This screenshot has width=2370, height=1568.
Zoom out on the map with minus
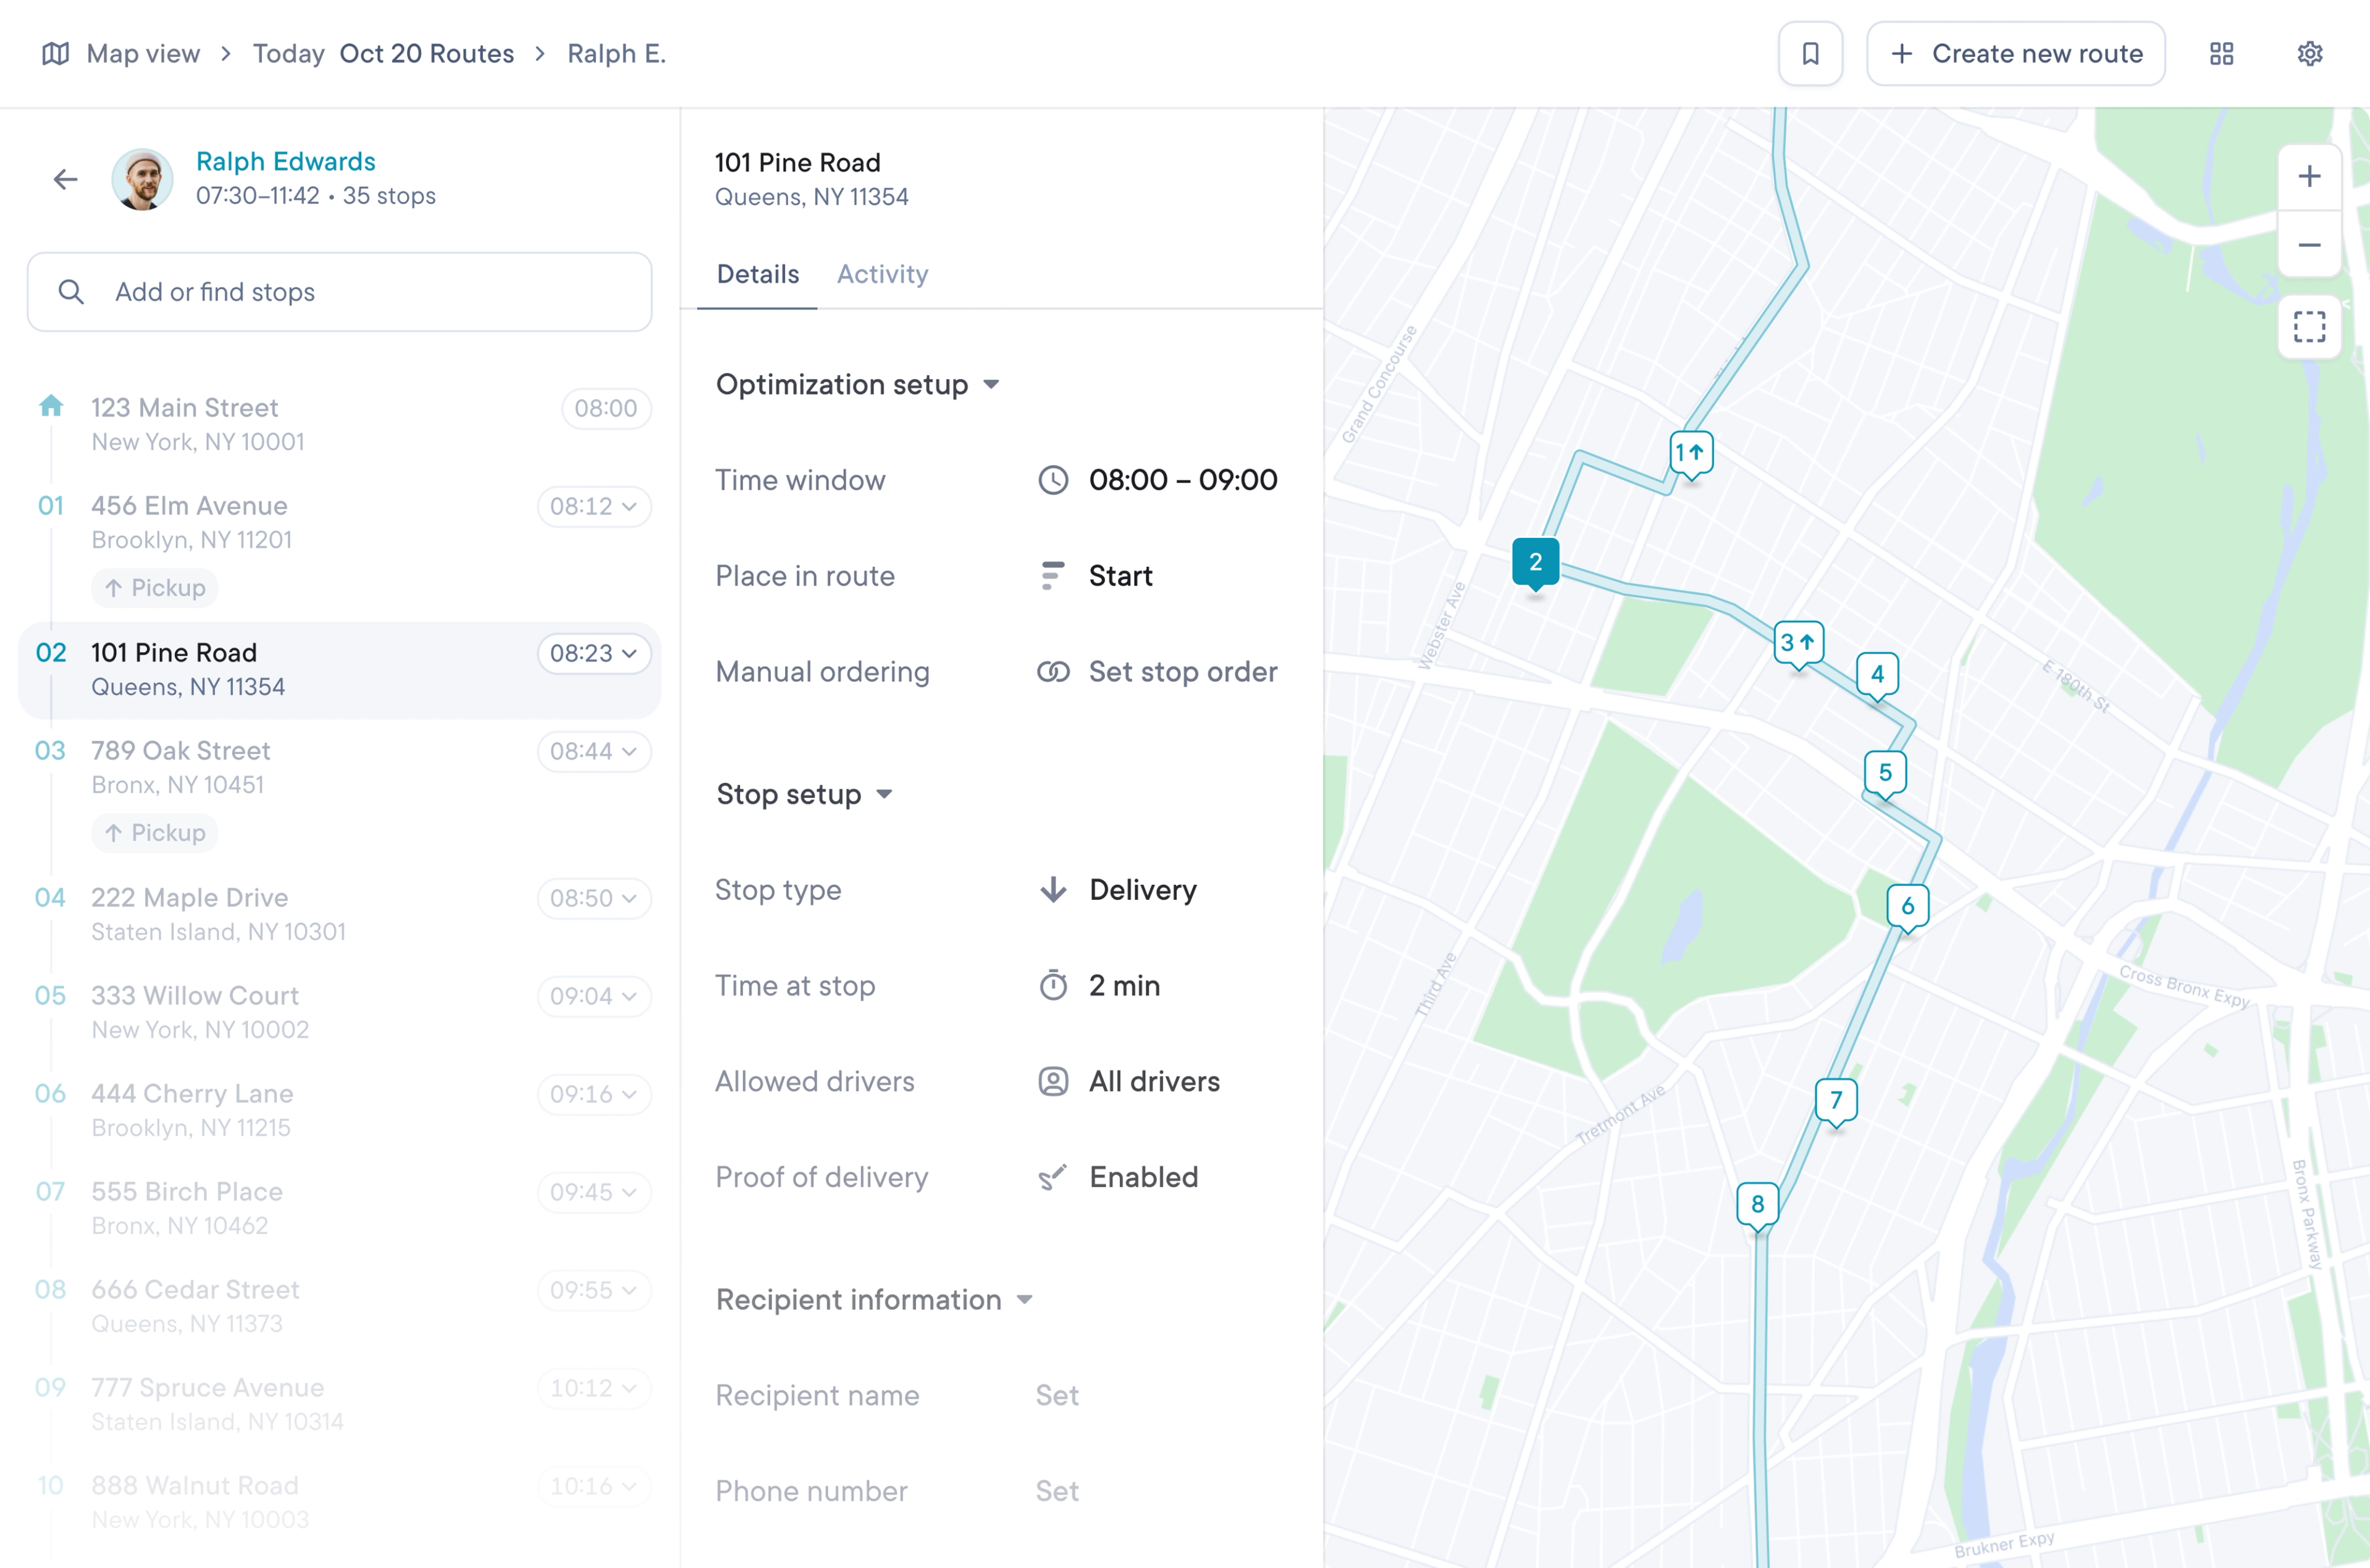2309,245
